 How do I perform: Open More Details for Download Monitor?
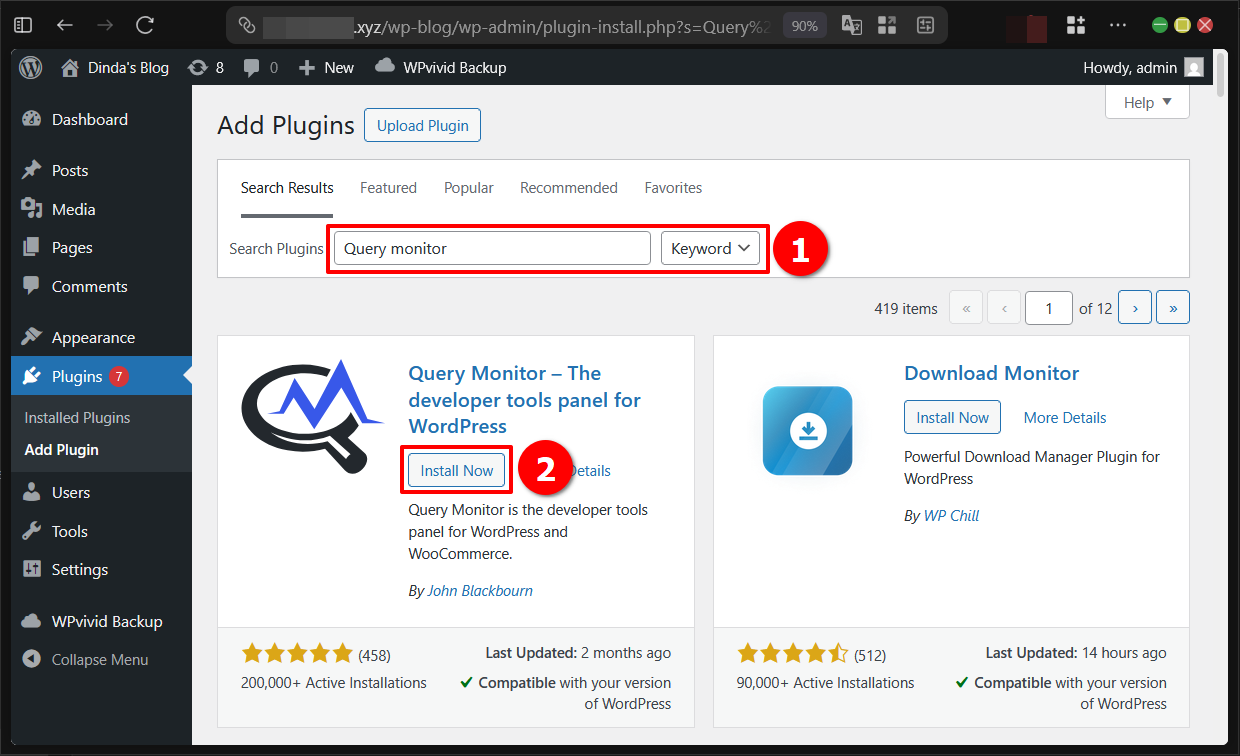(x=1064, y=417)
